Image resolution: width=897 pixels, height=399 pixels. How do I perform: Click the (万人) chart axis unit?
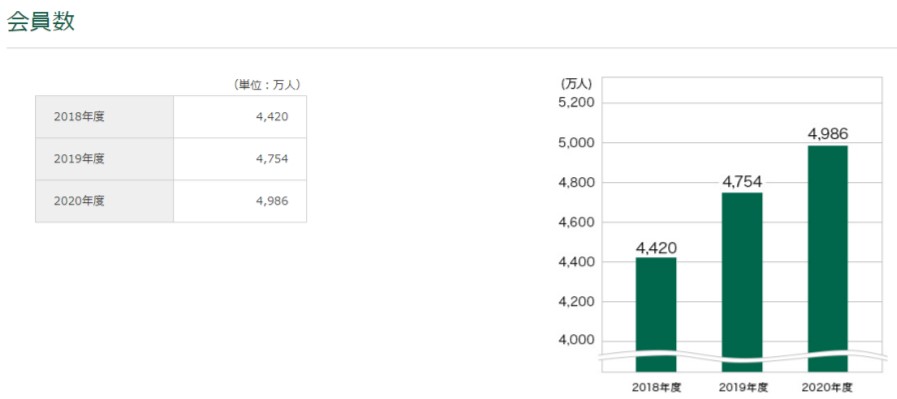tap(576, 84)
